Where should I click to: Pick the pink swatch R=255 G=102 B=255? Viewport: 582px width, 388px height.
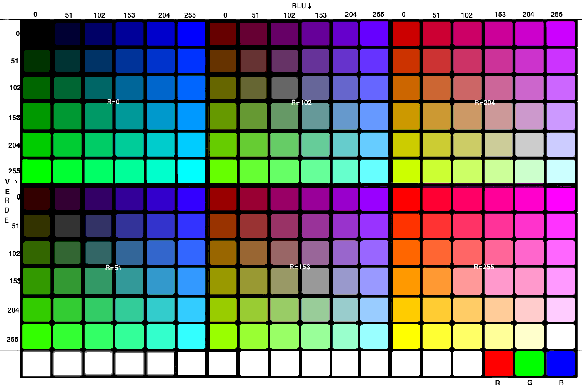click(560, 253)
